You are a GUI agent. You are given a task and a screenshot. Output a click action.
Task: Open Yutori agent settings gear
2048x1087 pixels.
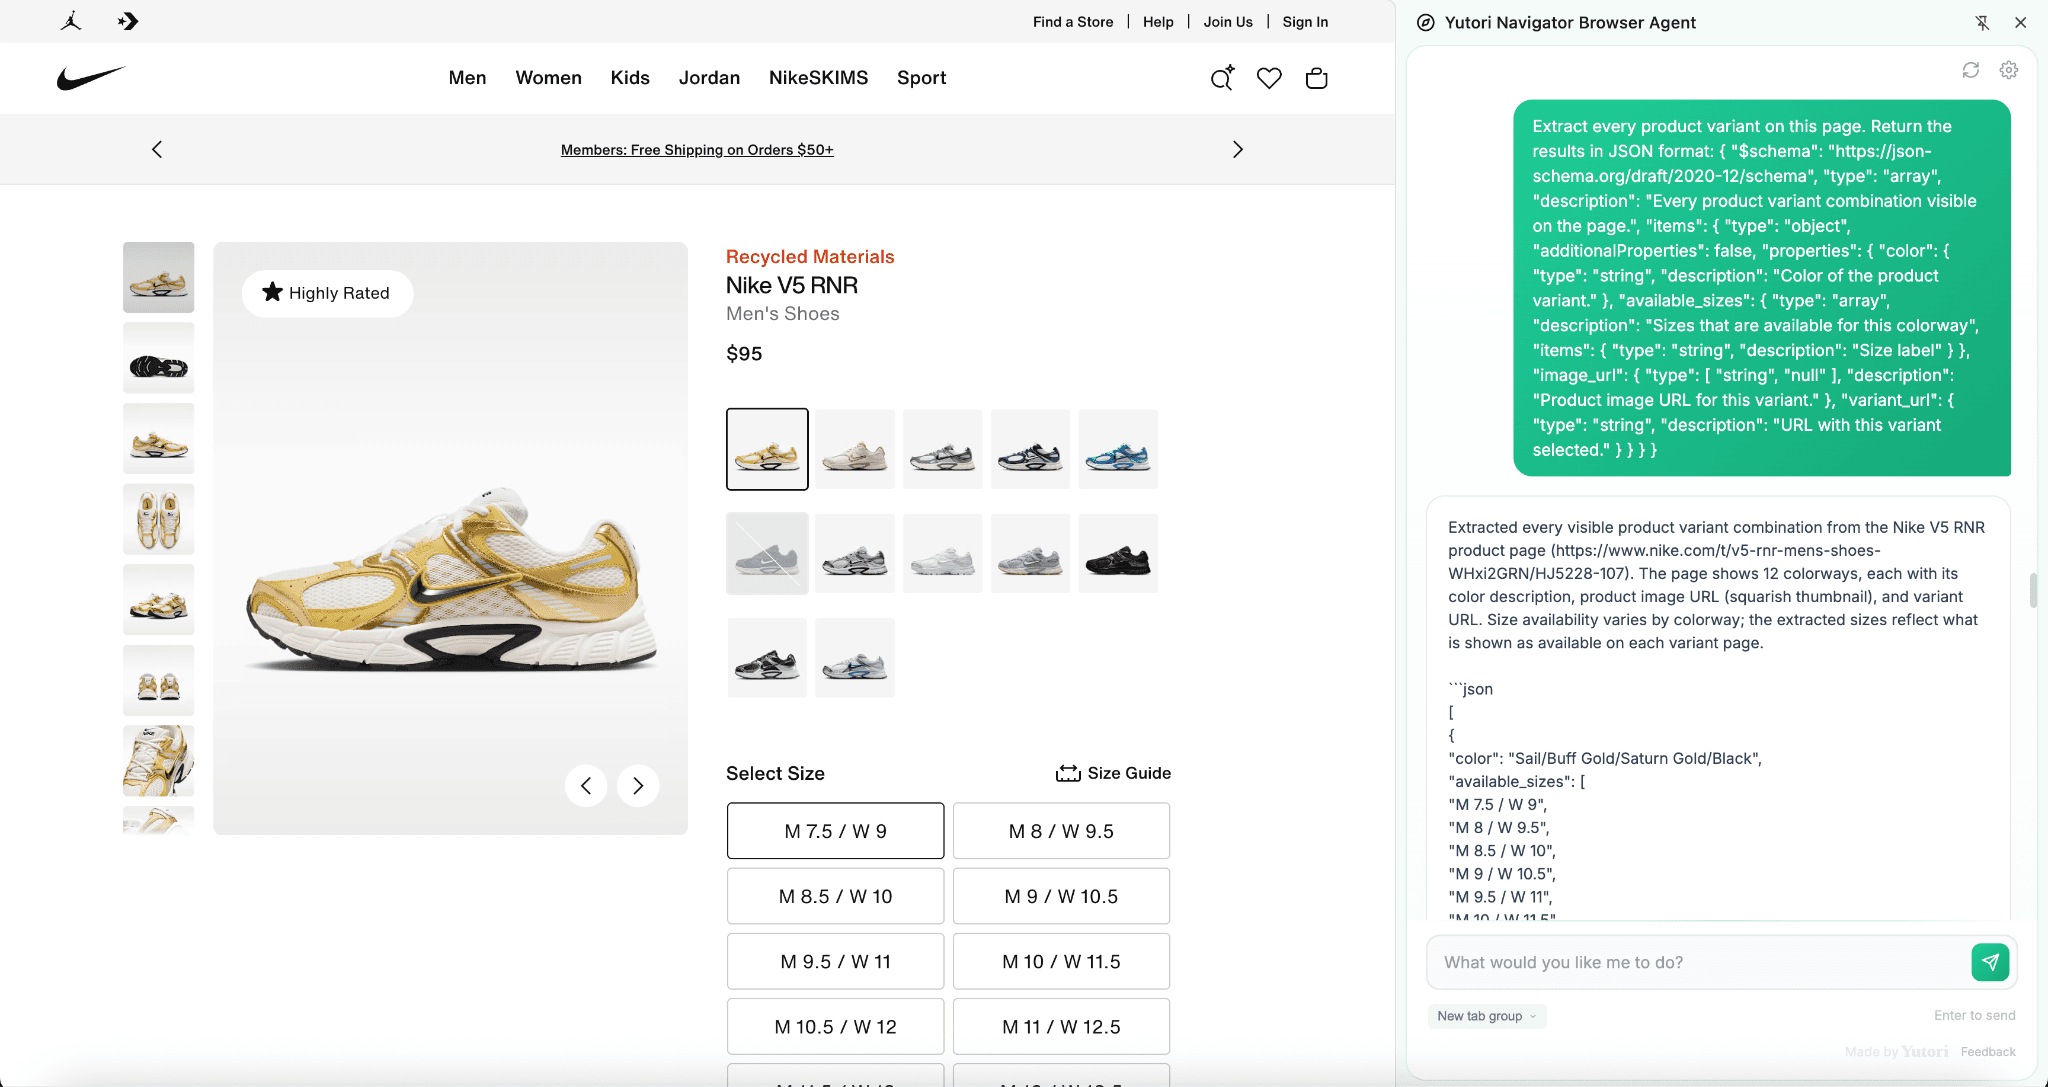pos(2009,70)
